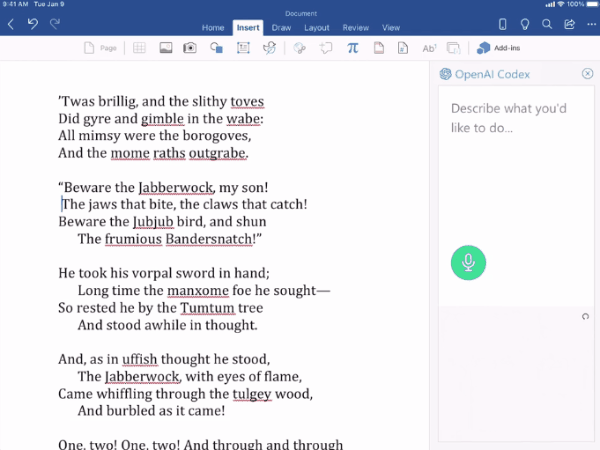Screen dimensions: 600x450
Task: Share the document
Action: click(x=569, y=24)
